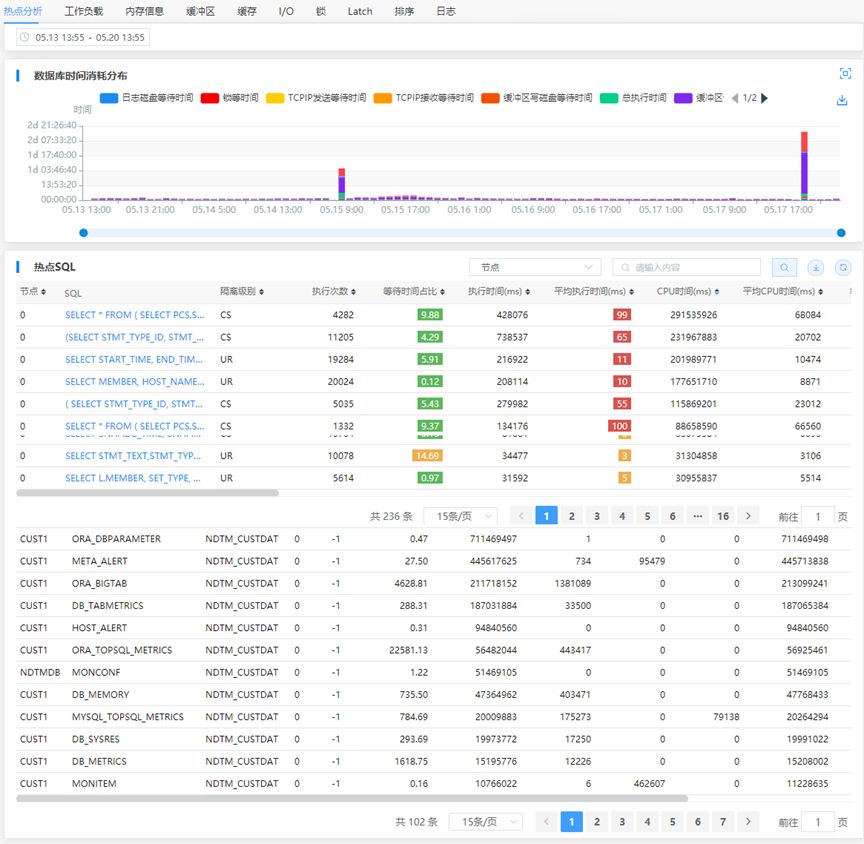Switch to the Latch tab

(360, 11)
